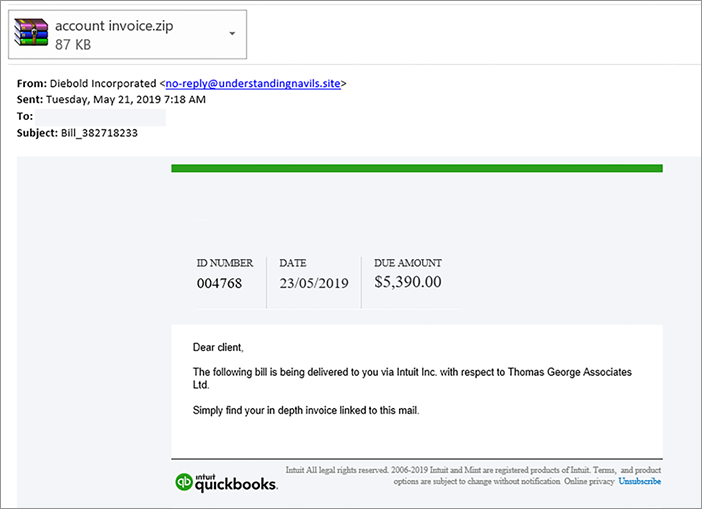Click the sent date Tuesday, May 21, 2019

pyautogui.click(x=103, y=100)
